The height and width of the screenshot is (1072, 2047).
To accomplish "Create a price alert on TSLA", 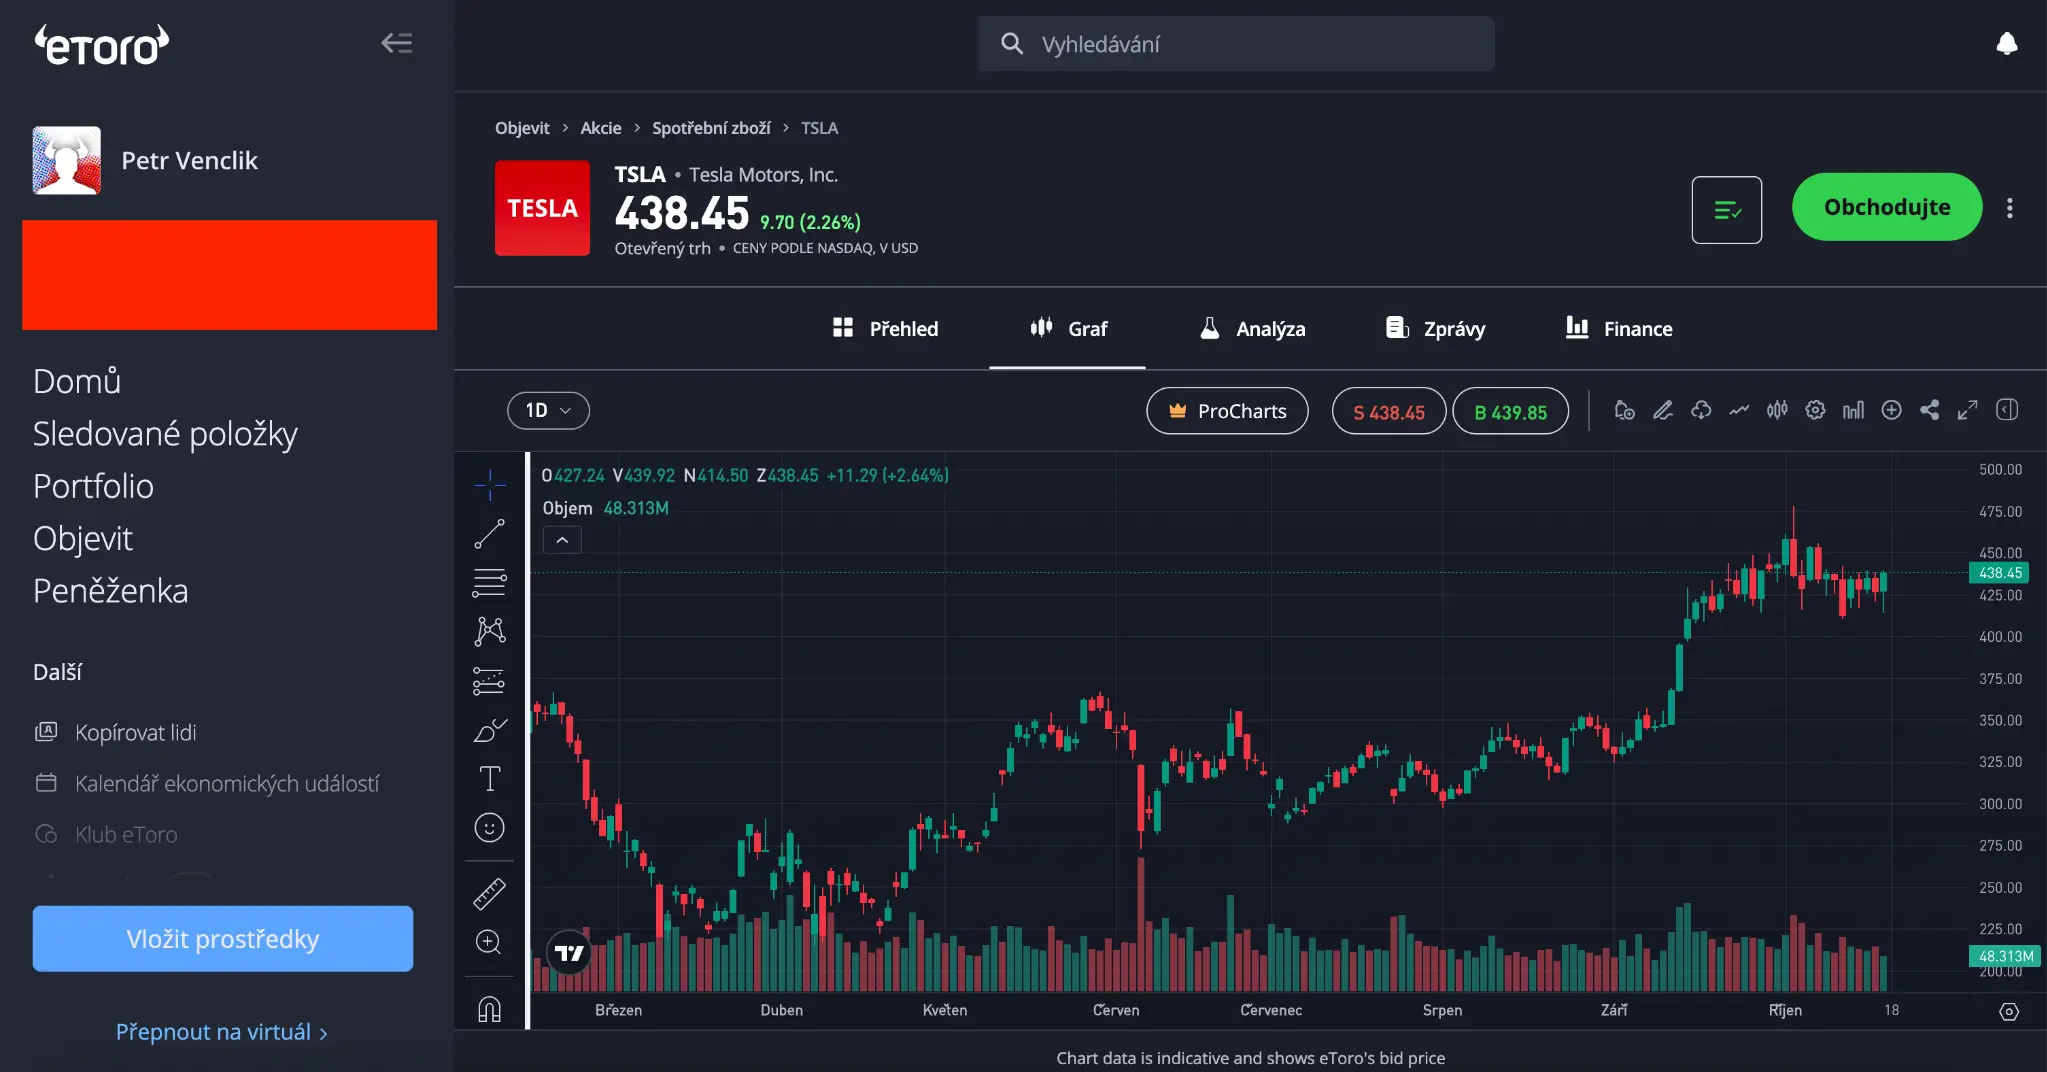I will [x=1624, y=410].
